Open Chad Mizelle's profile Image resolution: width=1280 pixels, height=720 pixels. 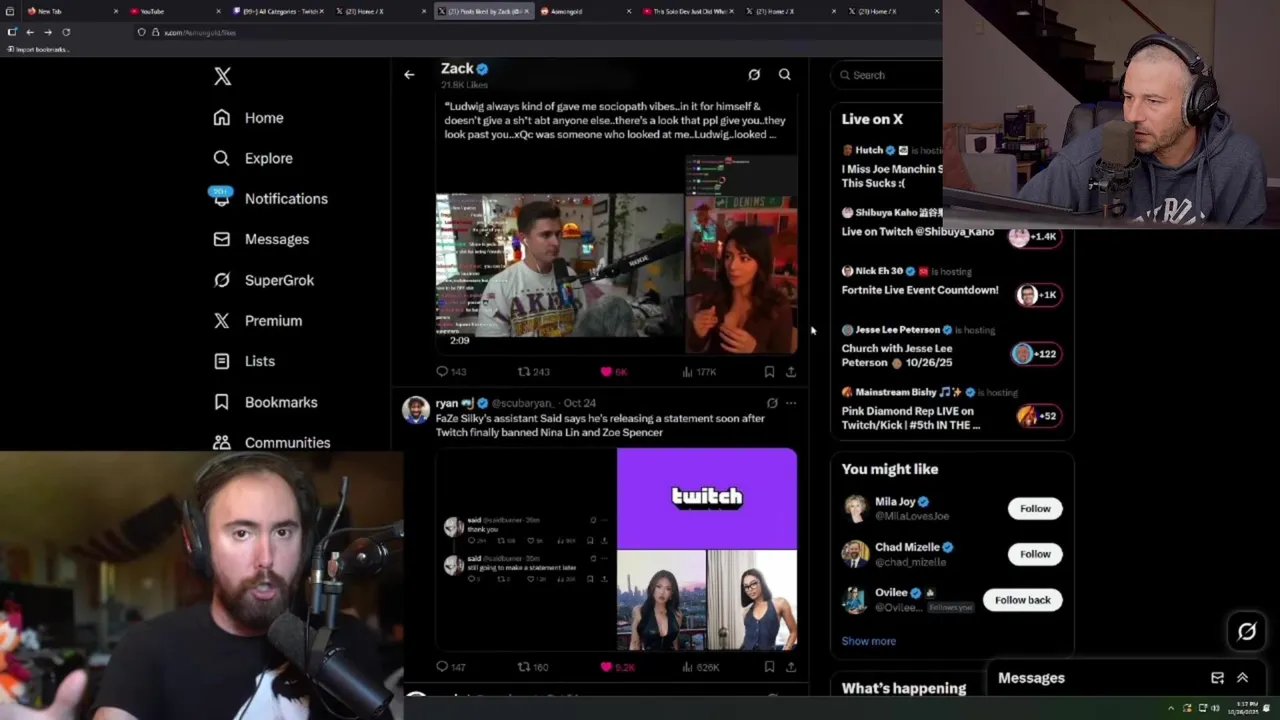pyautogui.click(x=907, y=547)
